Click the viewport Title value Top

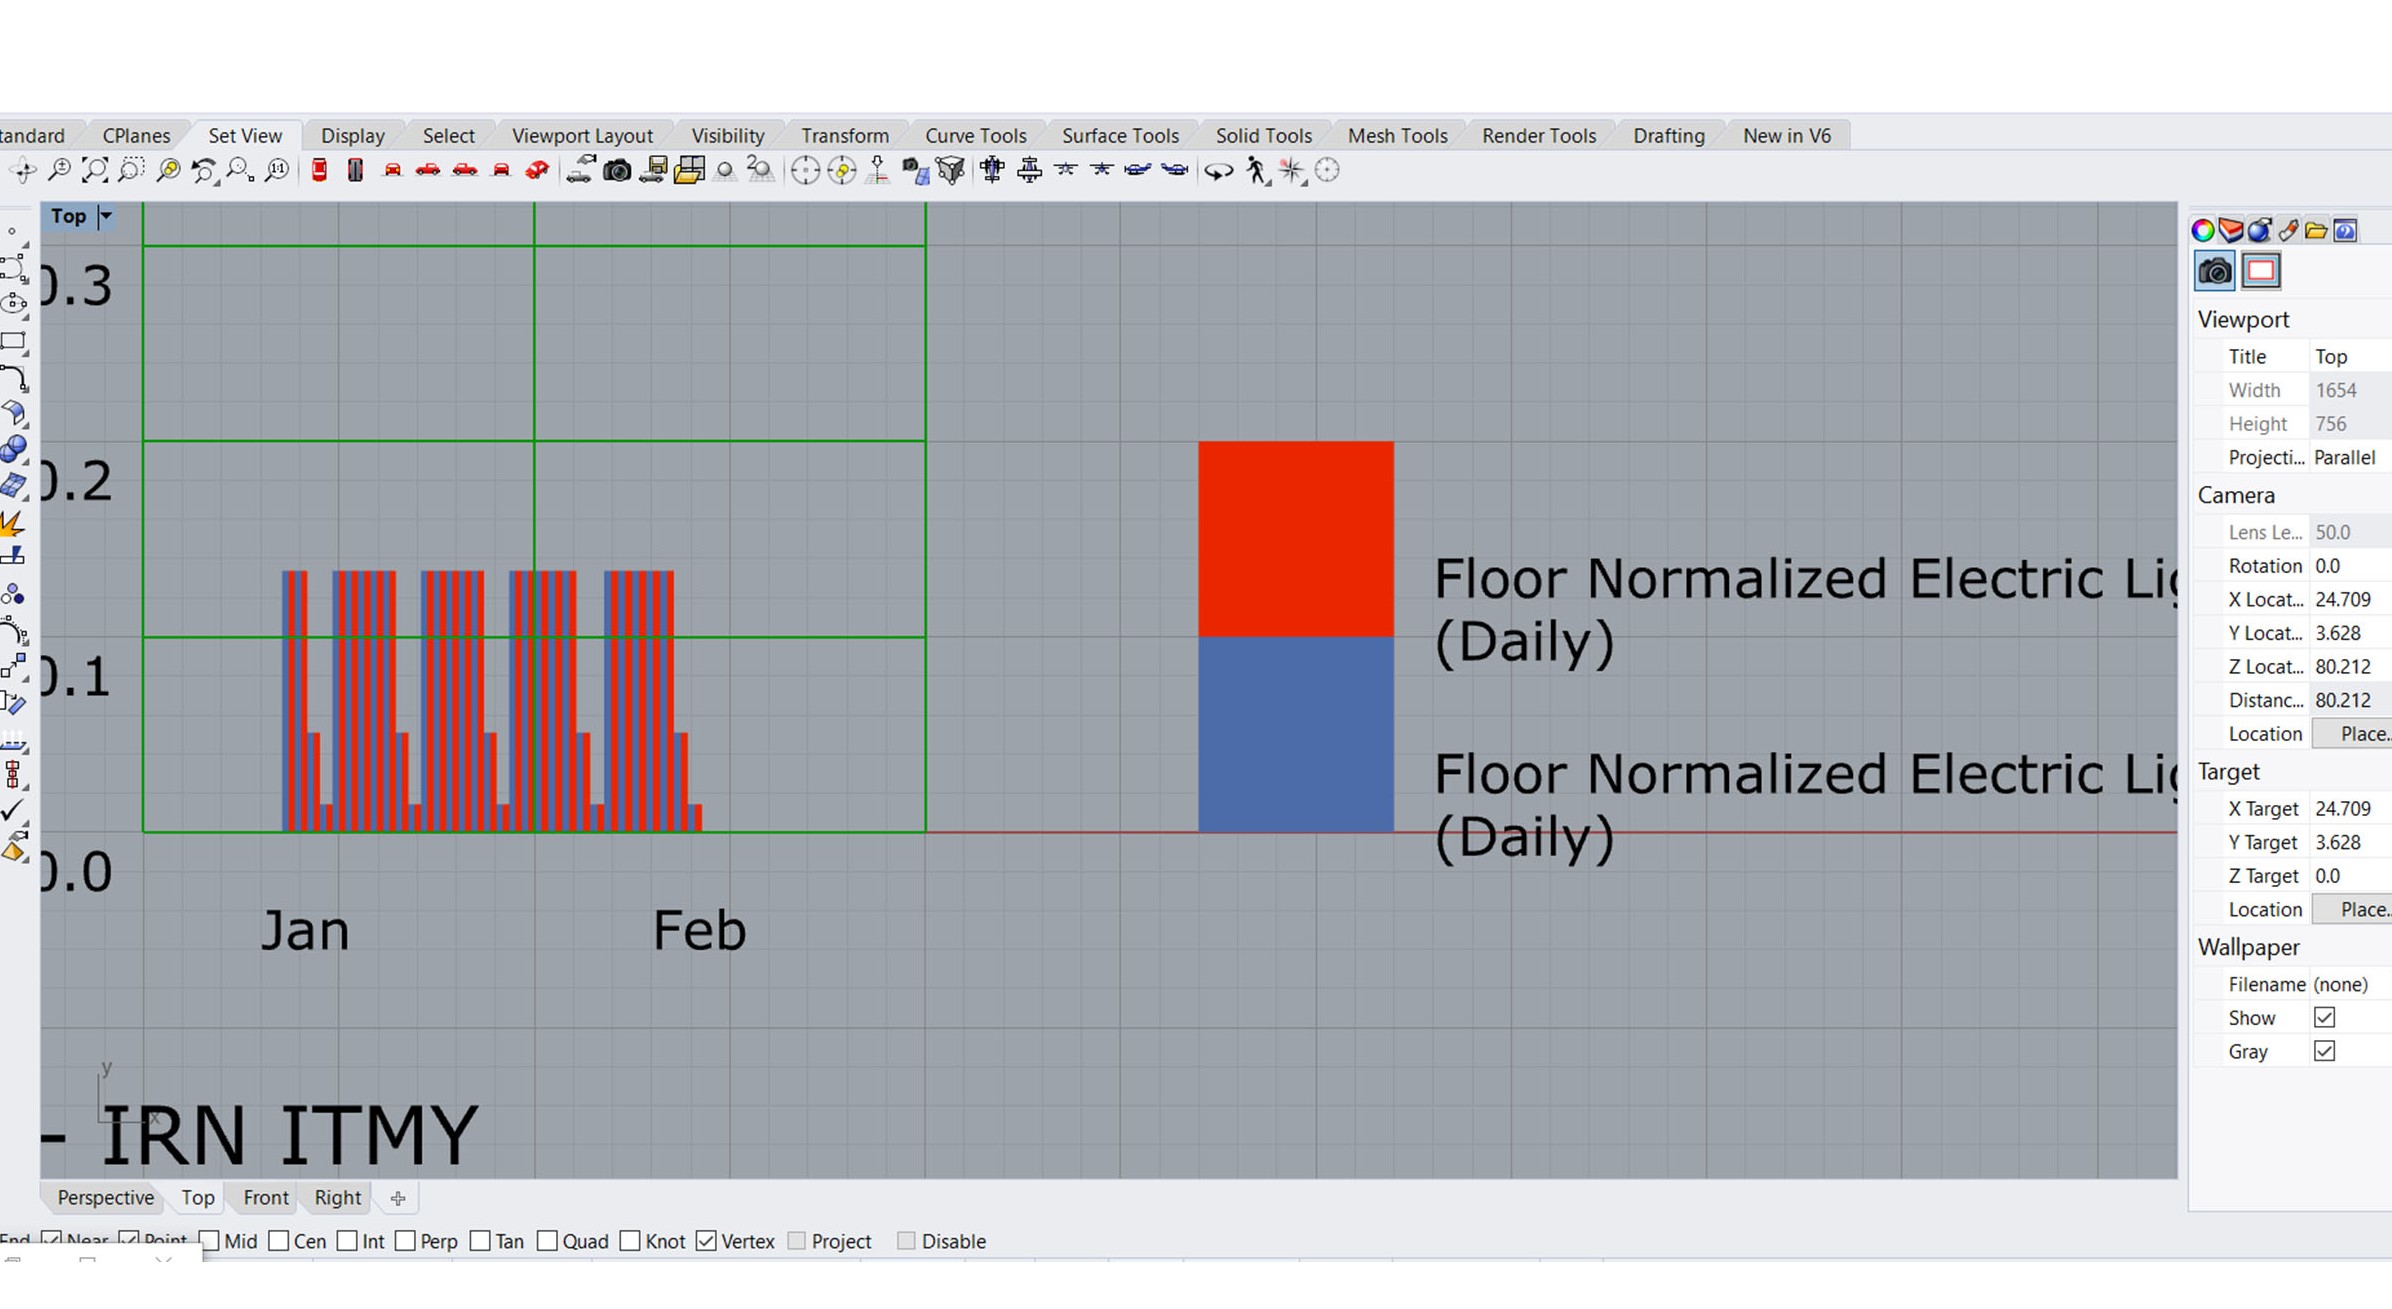pyautogui.click(x=2350, y=357)
